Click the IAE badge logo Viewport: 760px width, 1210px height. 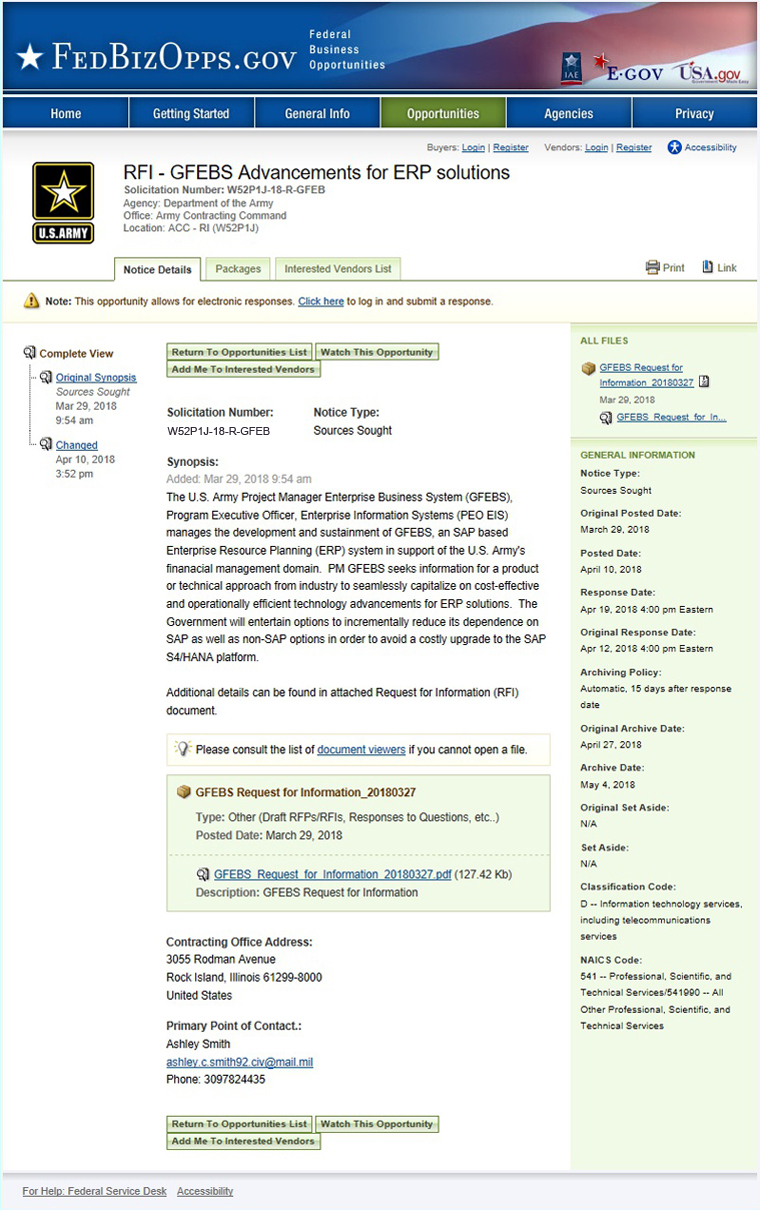(571, 69)
